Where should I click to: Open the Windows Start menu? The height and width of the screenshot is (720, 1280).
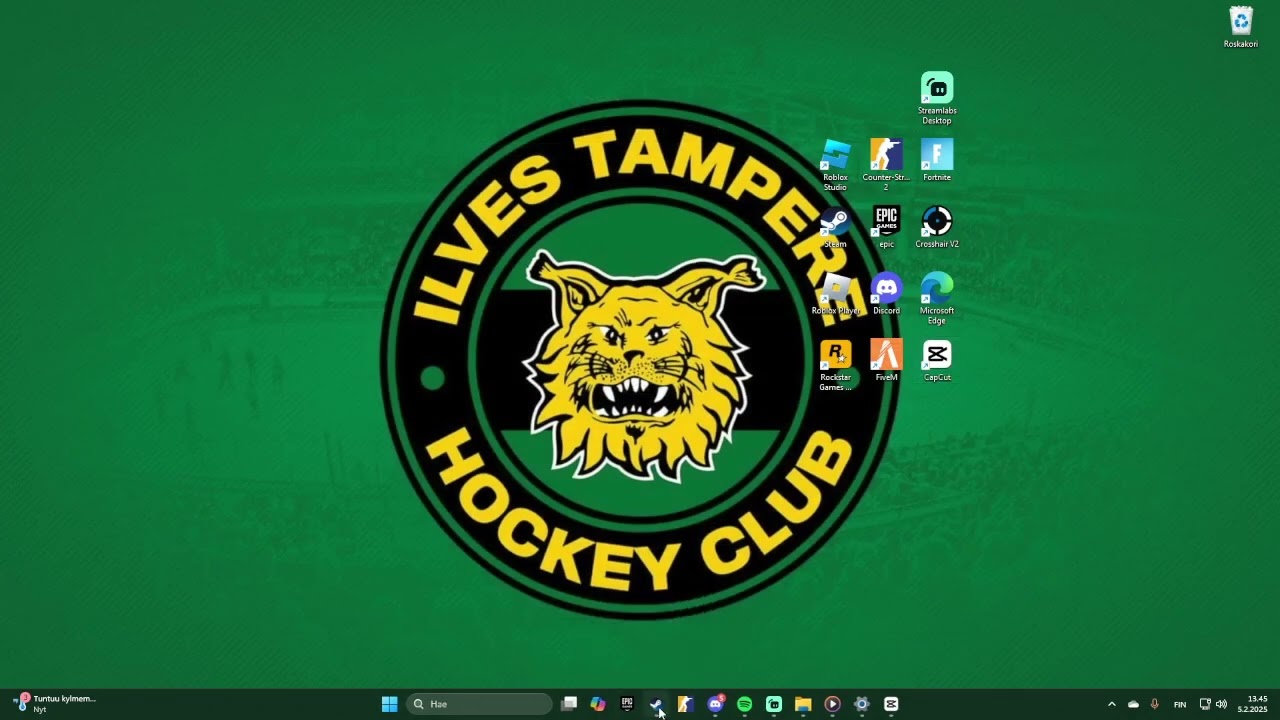point(389,704)
